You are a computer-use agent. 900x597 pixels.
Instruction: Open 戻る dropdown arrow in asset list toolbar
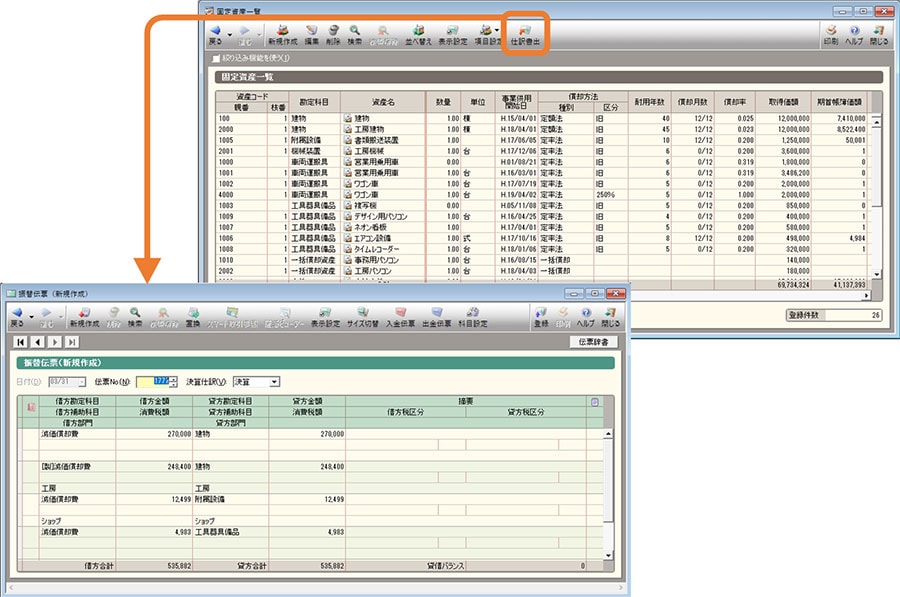[x=230, y=36]
